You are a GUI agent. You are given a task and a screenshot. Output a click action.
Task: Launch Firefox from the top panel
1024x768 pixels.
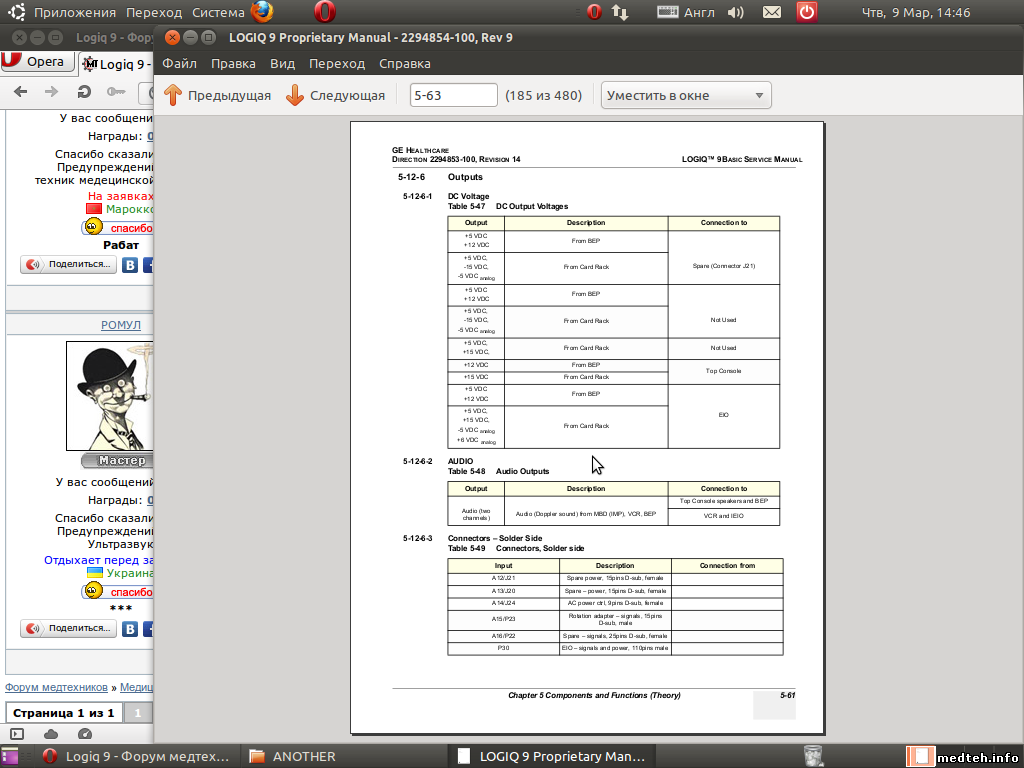pos(262,12)
